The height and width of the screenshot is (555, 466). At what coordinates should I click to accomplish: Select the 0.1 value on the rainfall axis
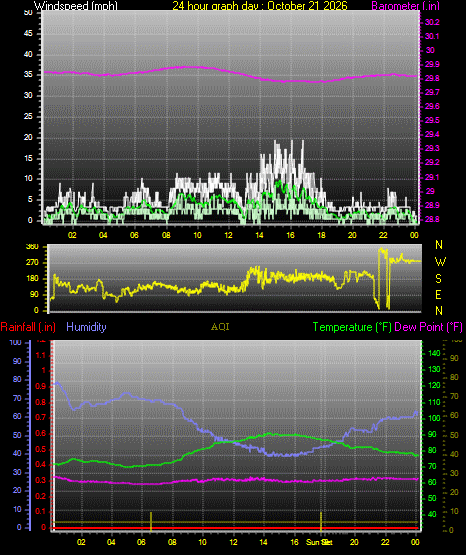tap(41, 511)
